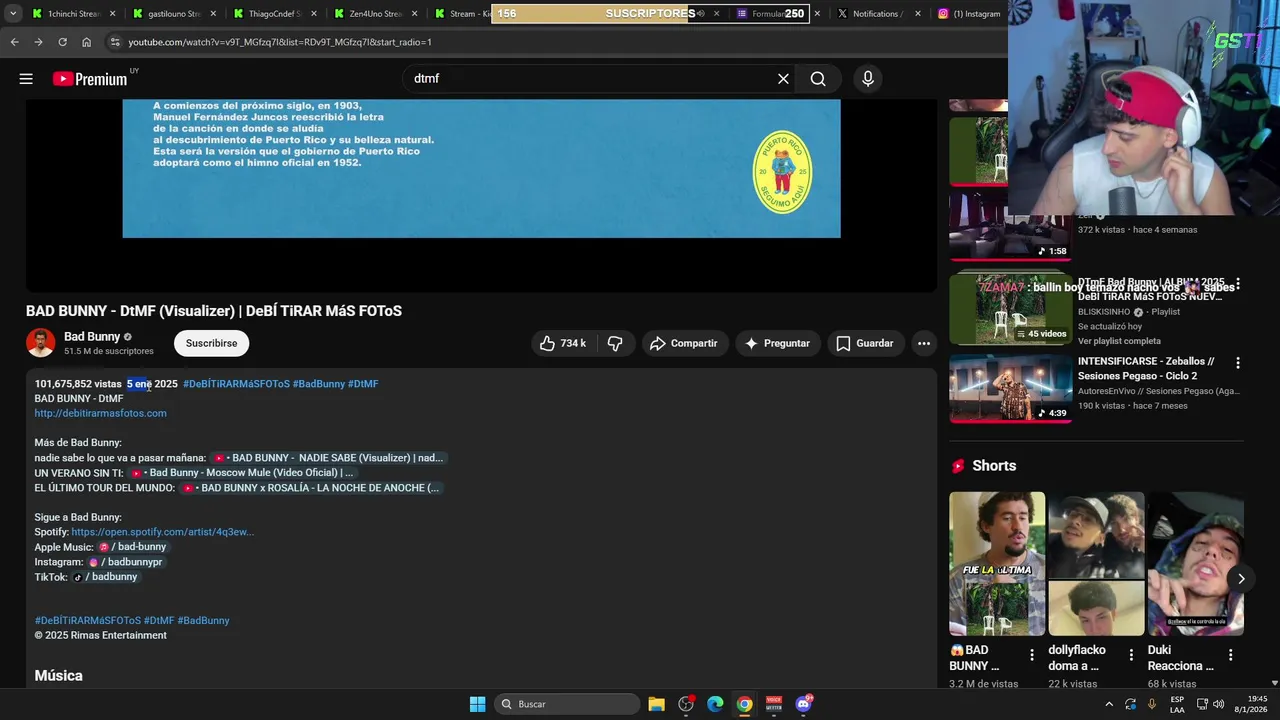Viewport: 1280px width, 720px height.
Task: Open Google Chrome taskbar icon
Action: [x=744, y=704]
